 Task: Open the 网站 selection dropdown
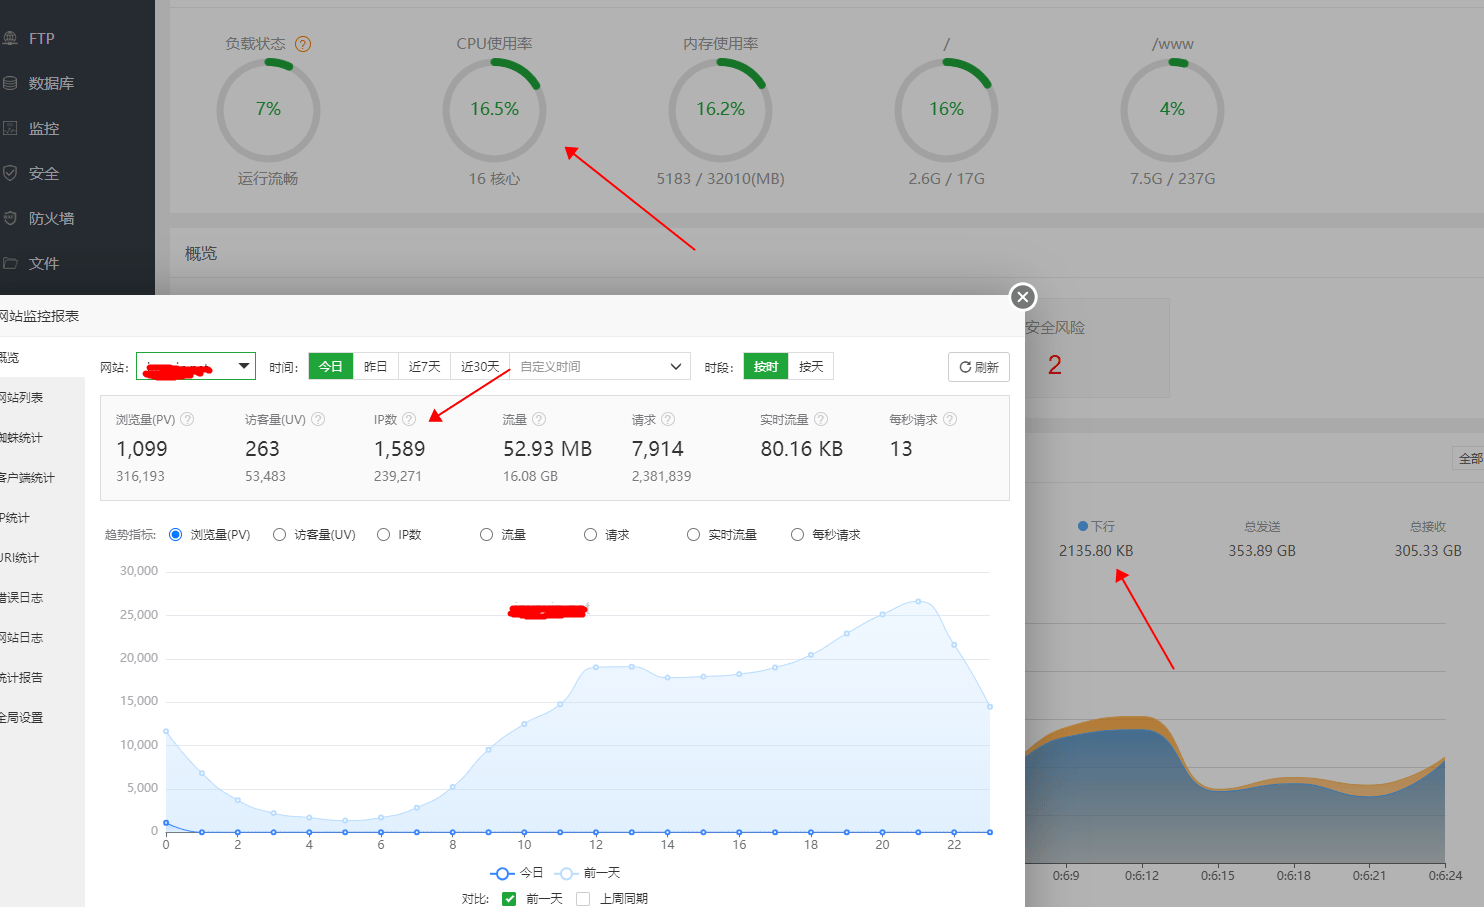tap(196, 366)
